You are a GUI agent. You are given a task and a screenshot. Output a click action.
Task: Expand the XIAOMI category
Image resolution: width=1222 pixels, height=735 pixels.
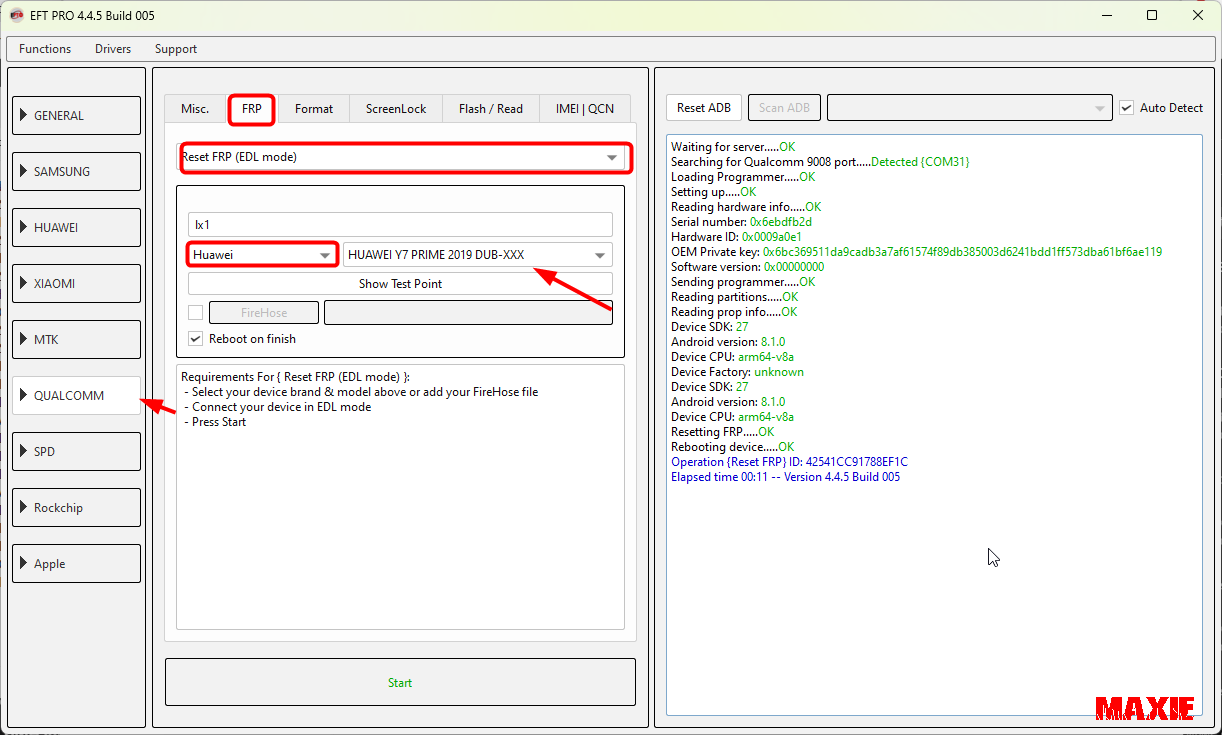pyautogui.click(x=76, y=283)
